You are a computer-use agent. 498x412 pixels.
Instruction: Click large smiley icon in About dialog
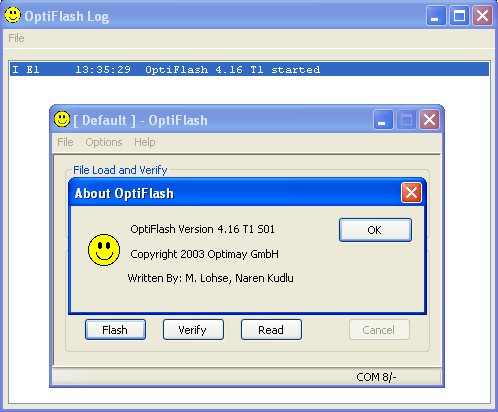pyautogui.click(x=104, y=250)
